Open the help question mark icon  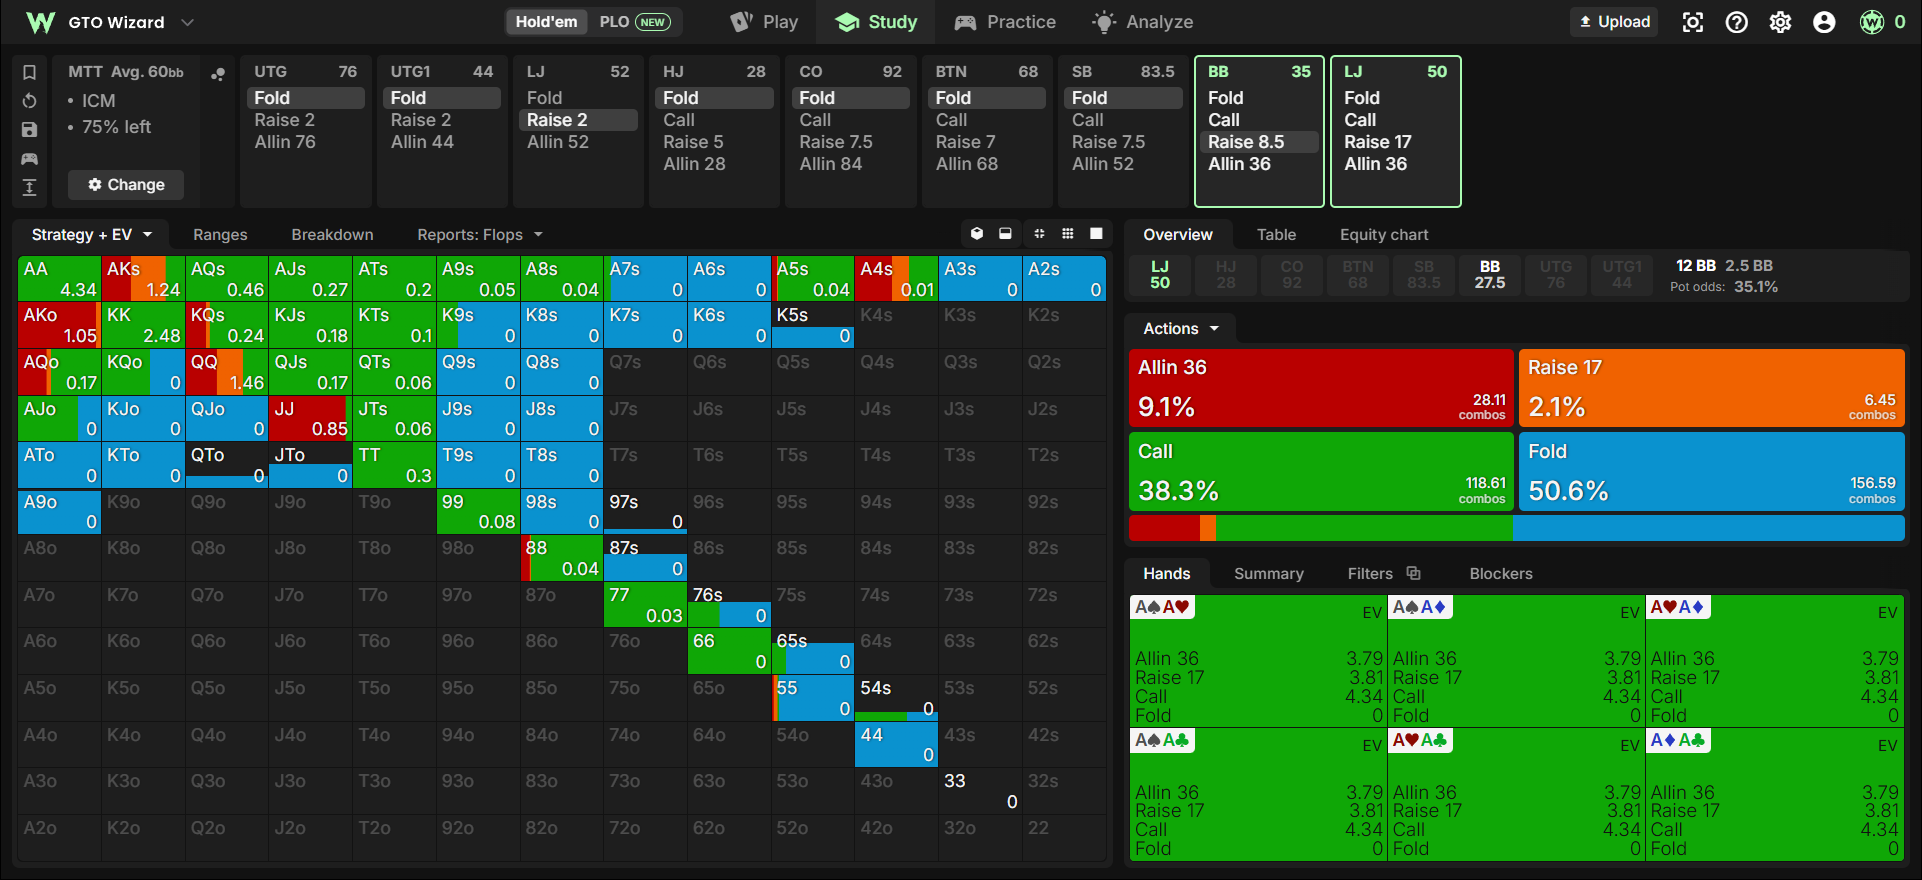[x=1737, y=22]
